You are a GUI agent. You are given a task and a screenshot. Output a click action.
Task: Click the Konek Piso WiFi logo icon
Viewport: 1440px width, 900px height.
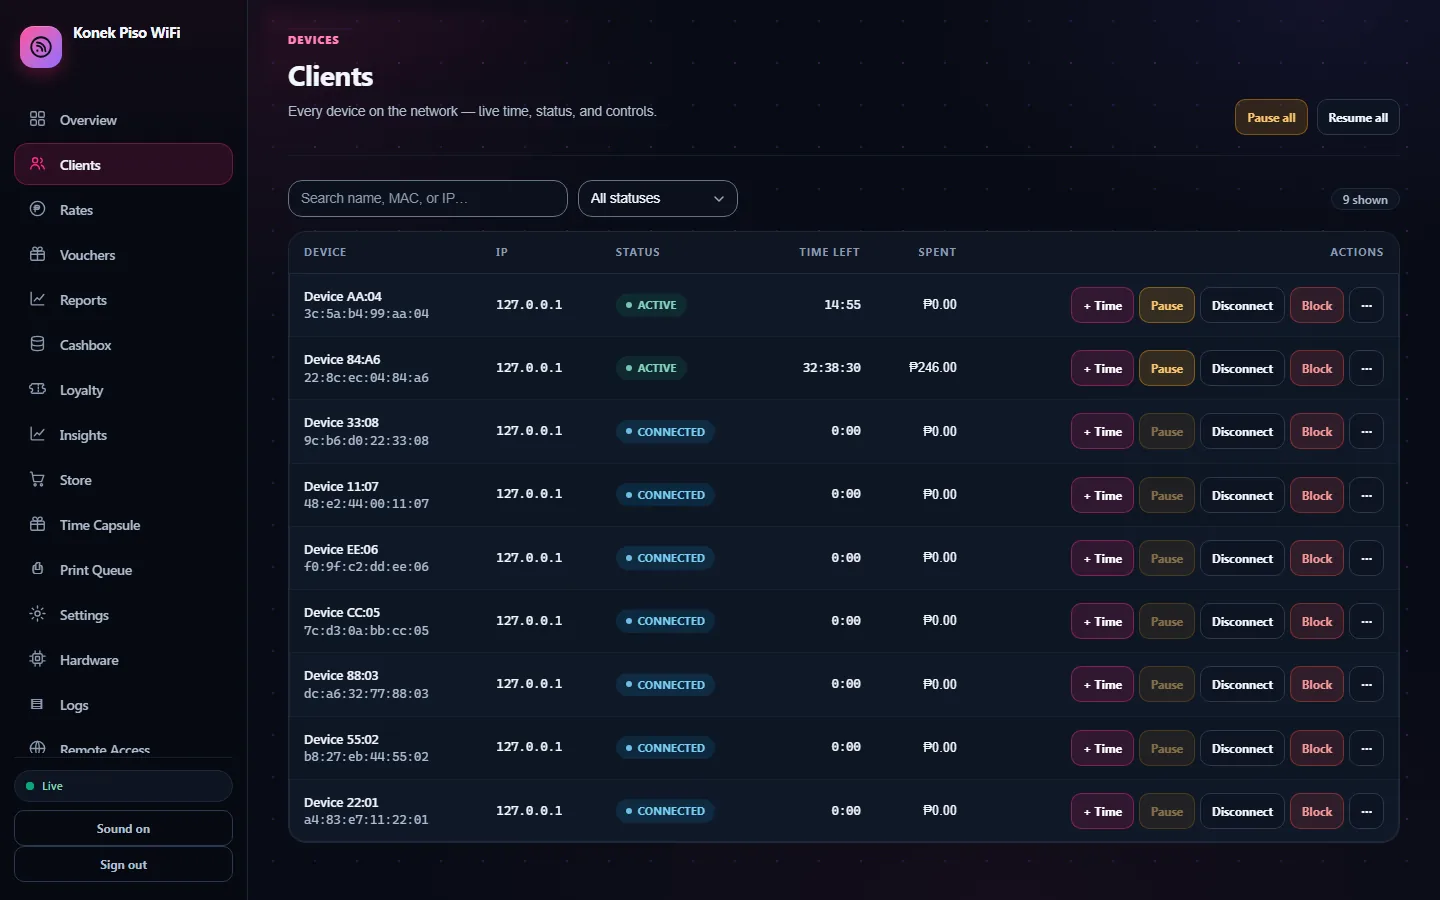pyautogui.click(x=41, y=46)
